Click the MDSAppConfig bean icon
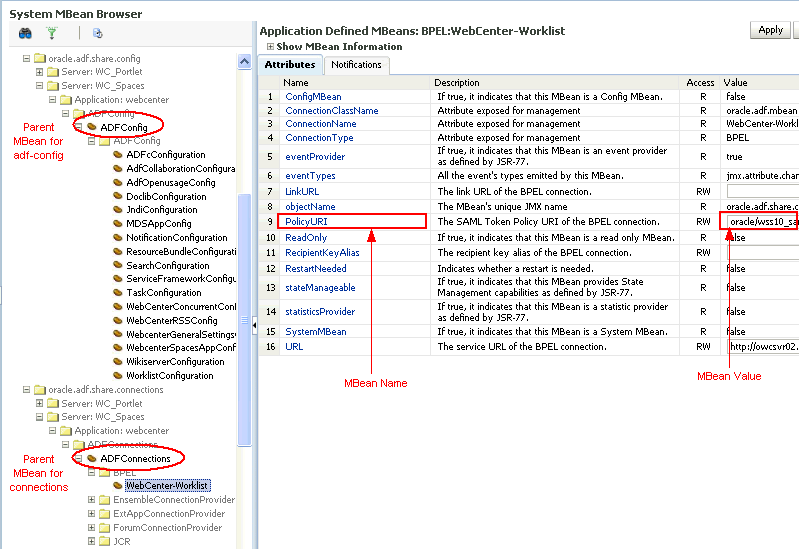Screen dimensions: 802x549 point(118,223)
